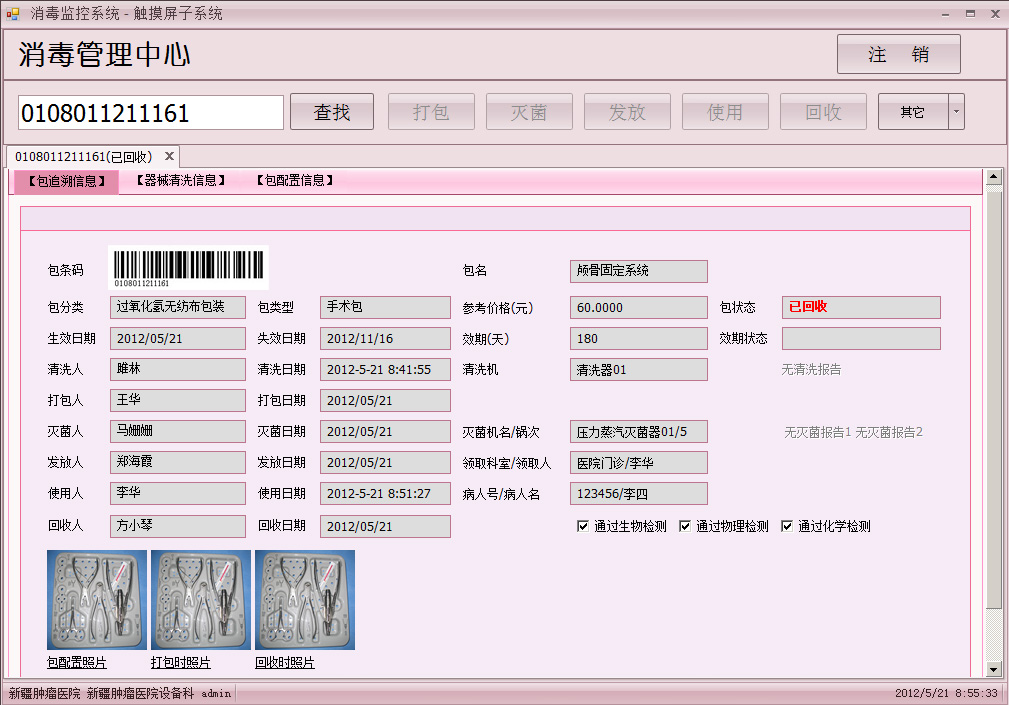Click the 查找 search button
This screenshot has height=705, width=1009.
332,112
